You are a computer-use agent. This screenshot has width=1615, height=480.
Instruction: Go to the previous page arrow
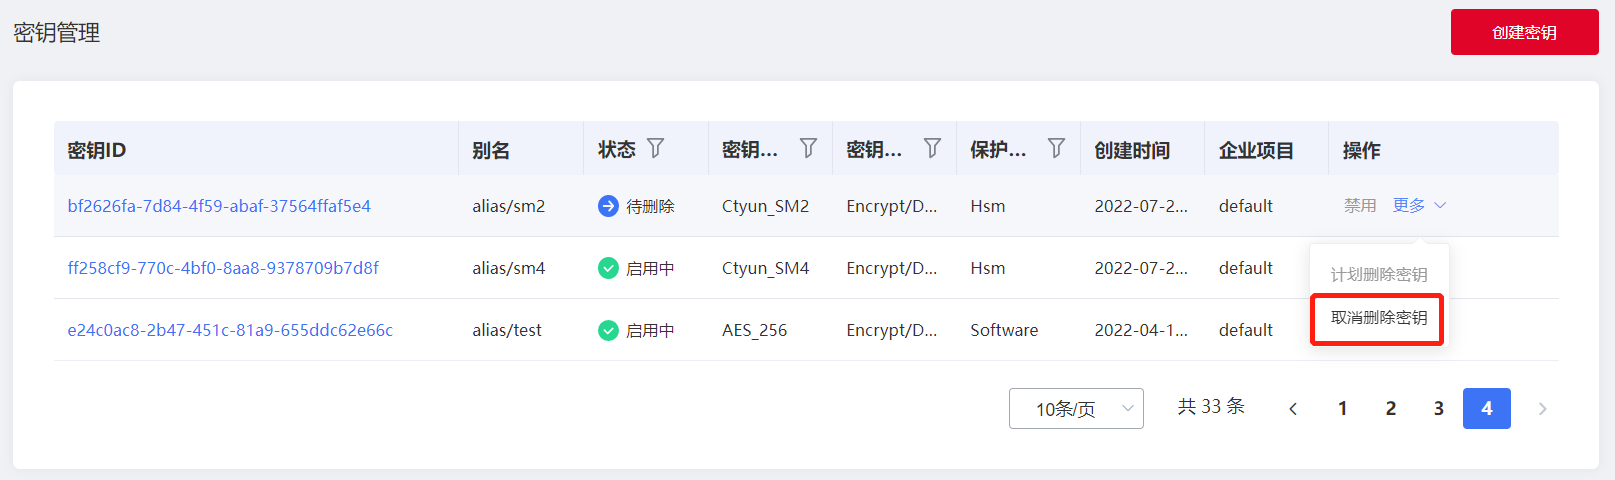(1294, 408)
